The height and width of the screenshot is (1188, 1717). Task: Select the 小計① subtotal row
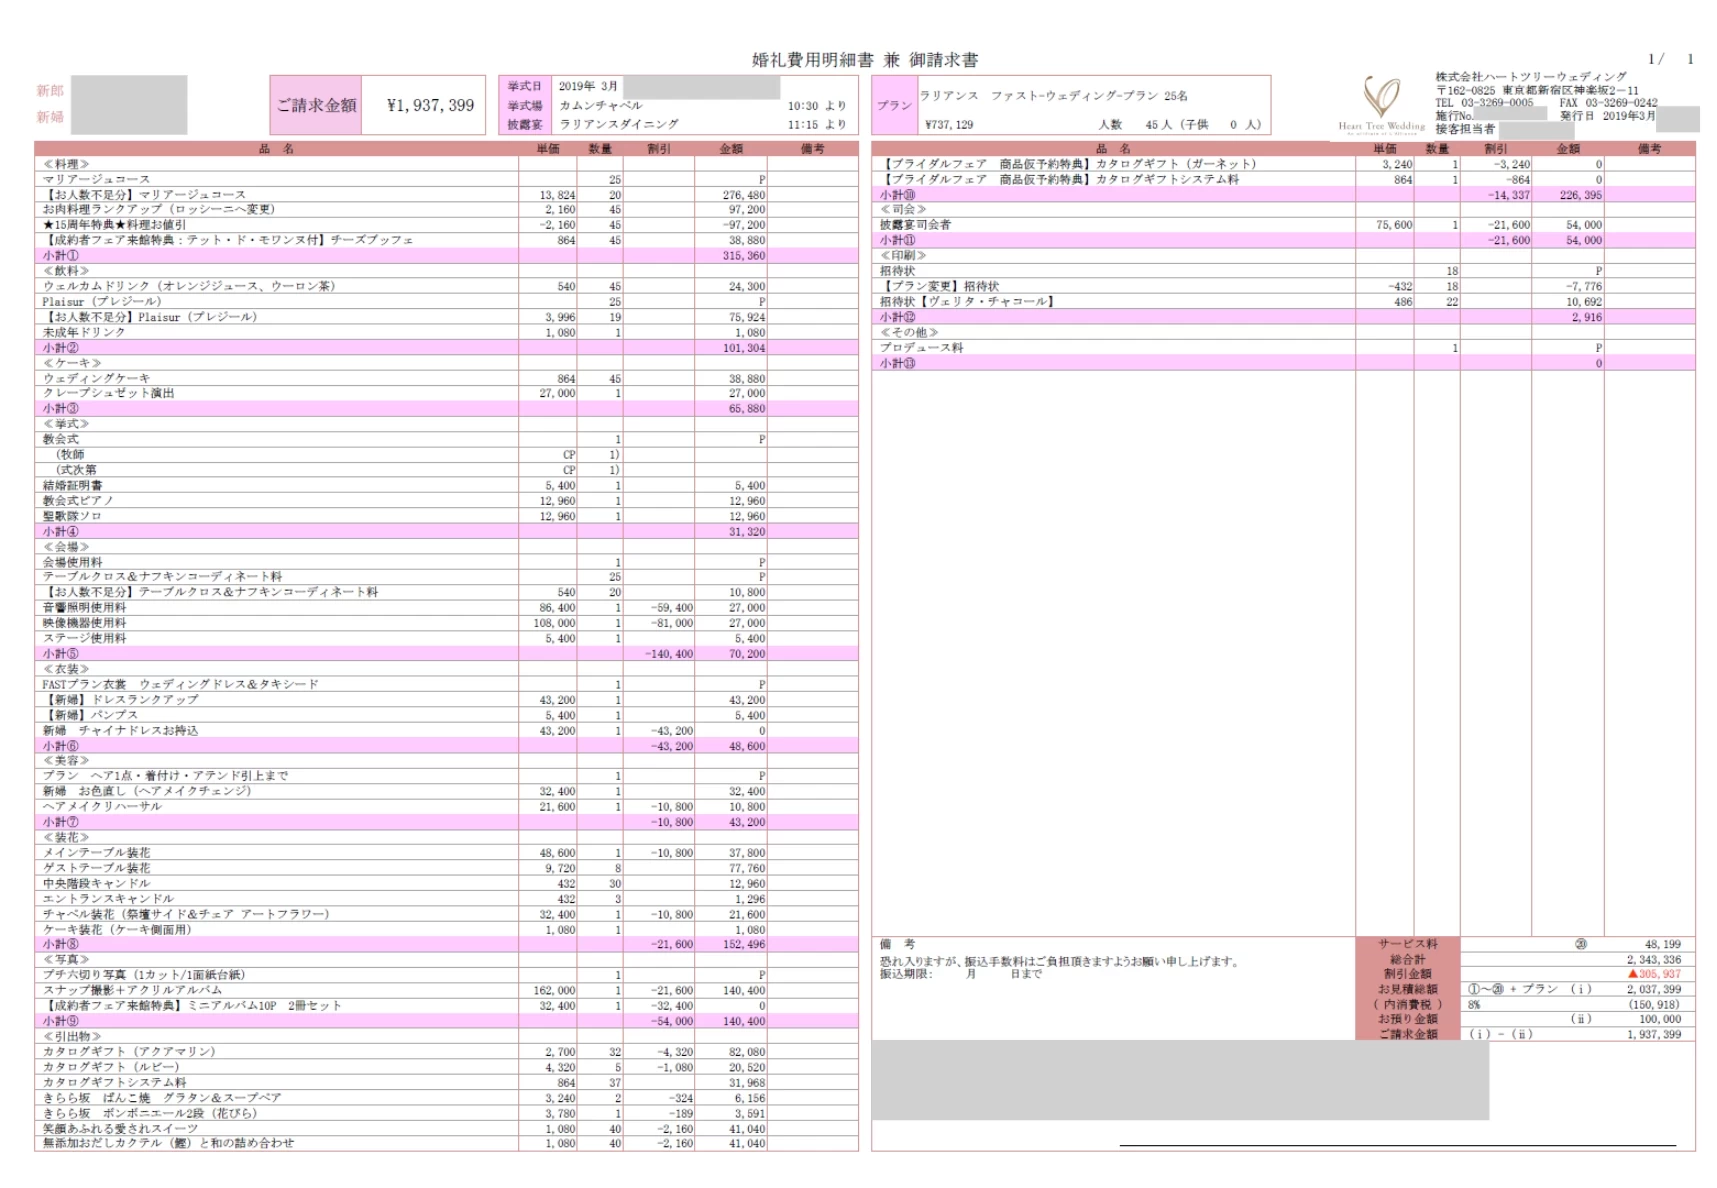pyautogui.click(x=446, y=256)
